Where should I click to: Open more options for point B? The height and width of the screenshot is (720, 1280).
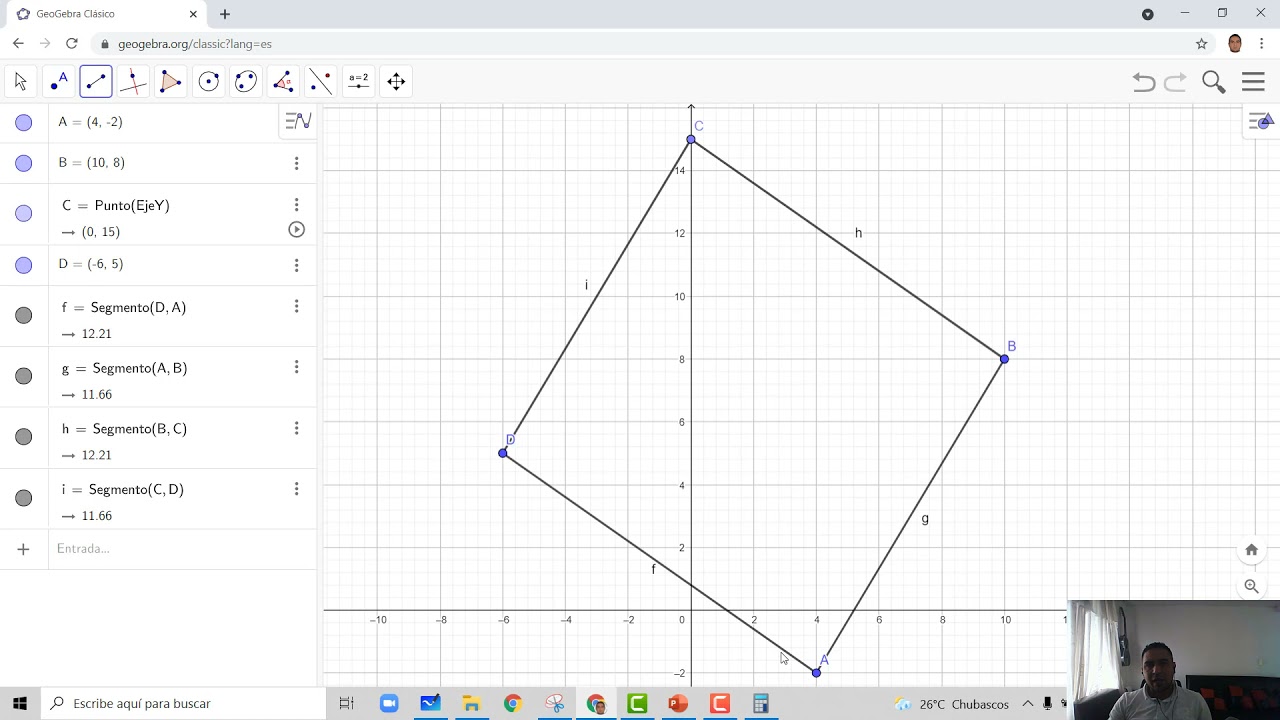[x=296, y=163]
